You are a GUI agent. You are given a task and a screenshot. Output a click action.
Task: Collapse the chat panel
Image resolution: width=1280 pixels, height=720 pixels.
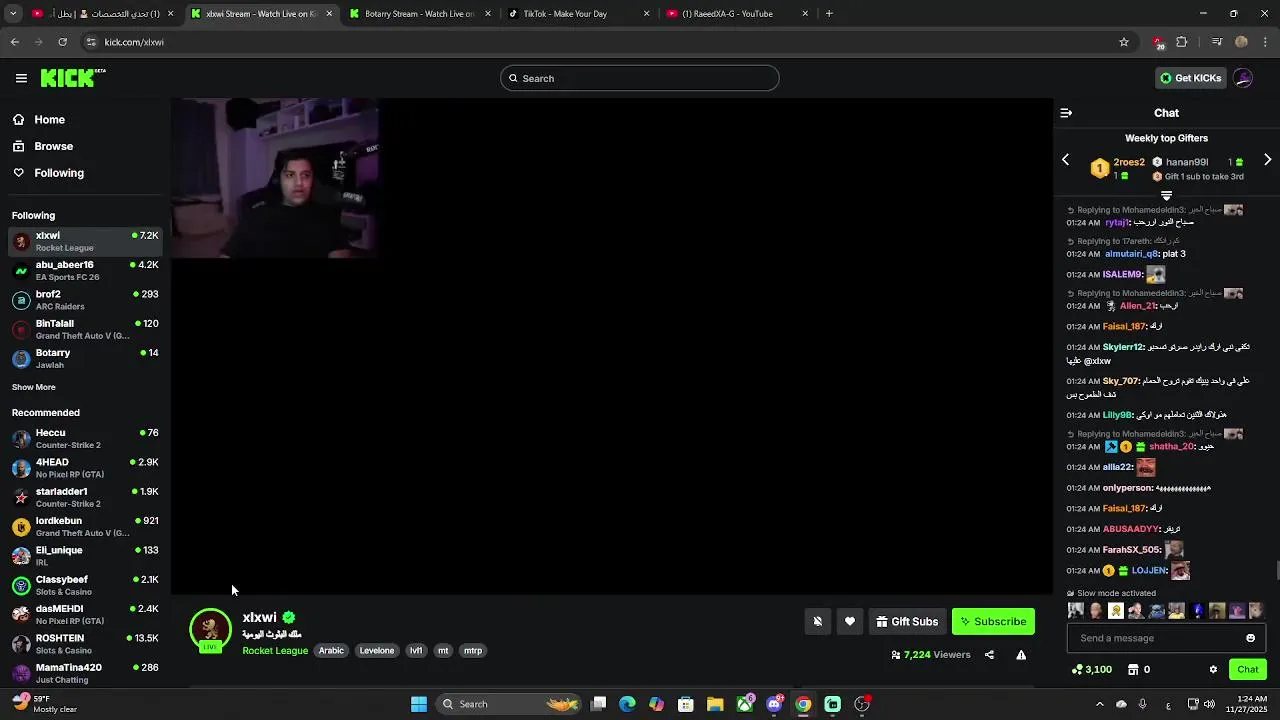1066,113
